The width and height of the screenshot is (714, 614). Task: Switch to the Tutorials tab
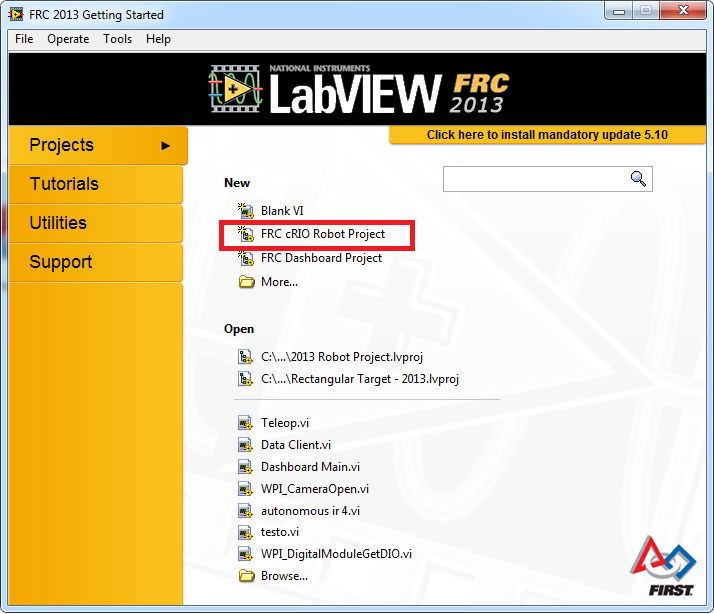pos(96,184)
